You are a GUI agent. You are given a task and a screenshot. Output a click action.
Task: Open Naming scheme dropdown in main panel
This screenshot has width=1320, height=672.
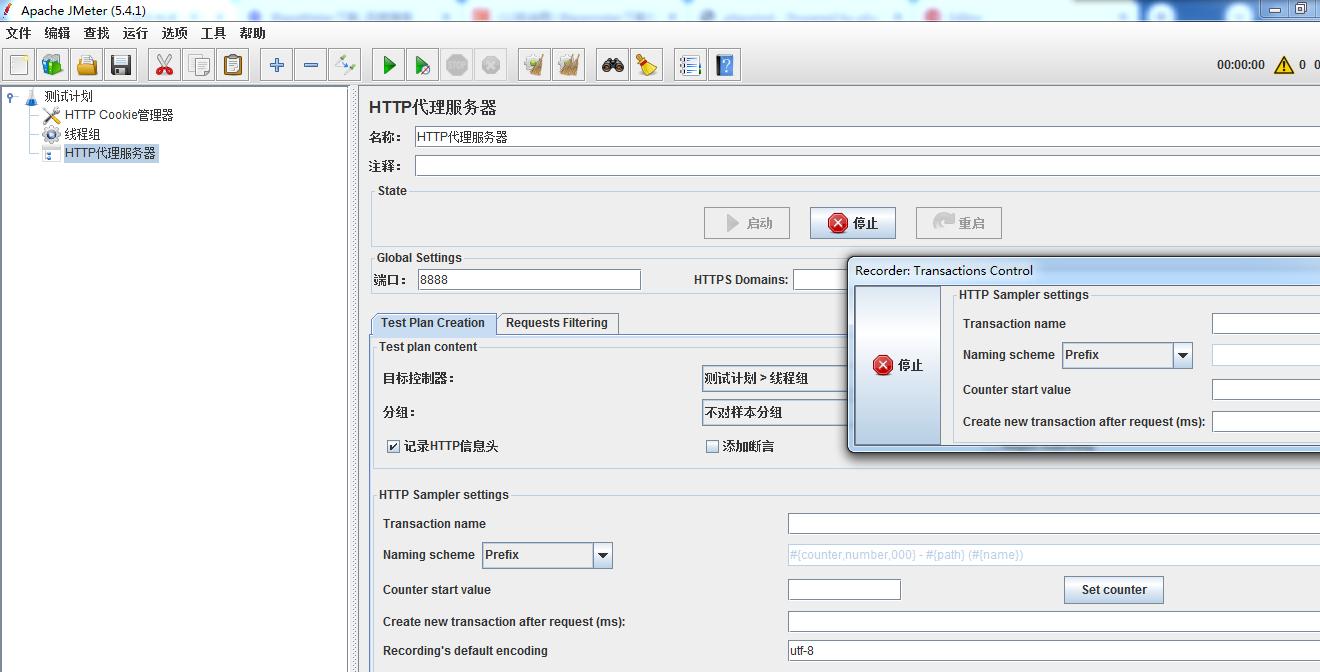(x=547, y=555)
